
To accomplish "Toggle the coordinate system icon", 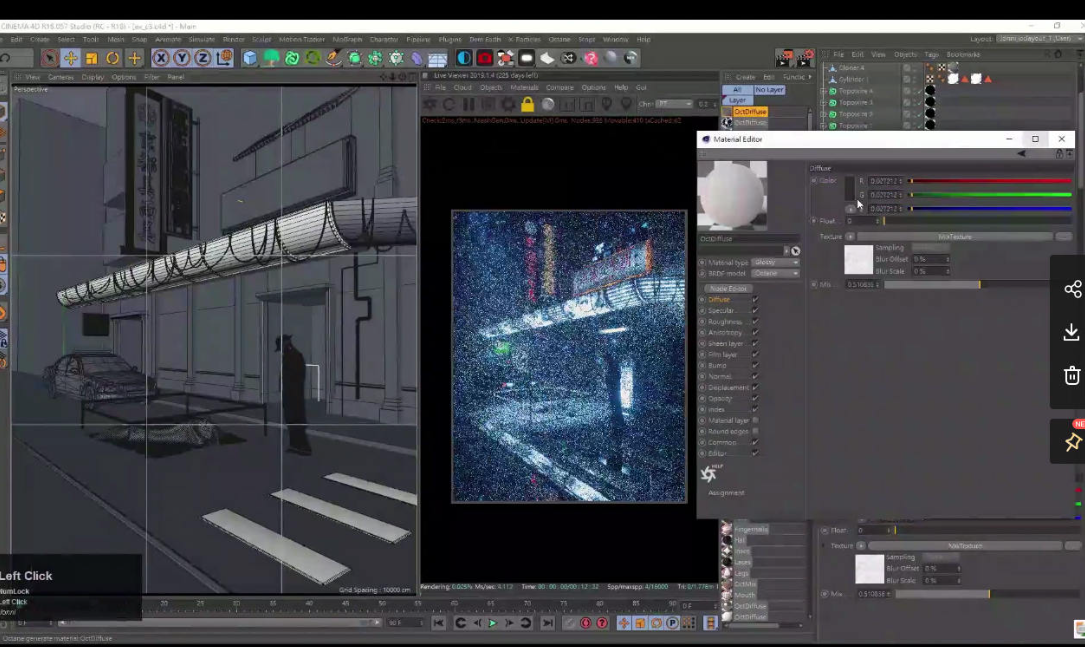I will click(224, 58).
